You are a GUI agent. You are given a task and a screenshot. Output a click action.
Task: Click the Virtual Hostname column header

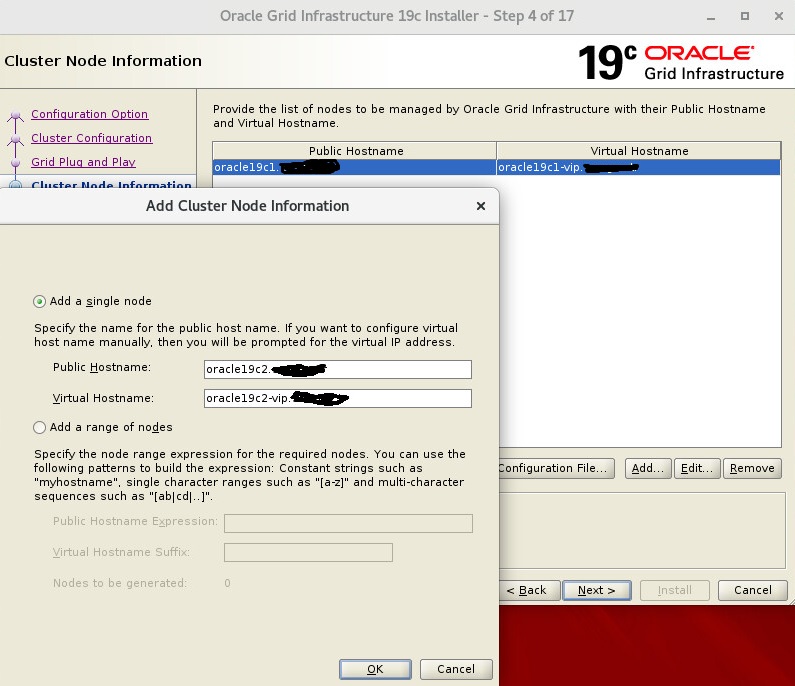639,151
